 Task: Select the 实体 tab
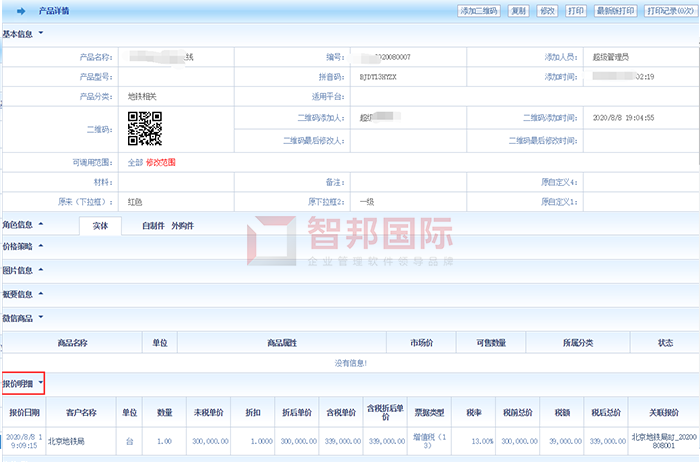point(99,226)
